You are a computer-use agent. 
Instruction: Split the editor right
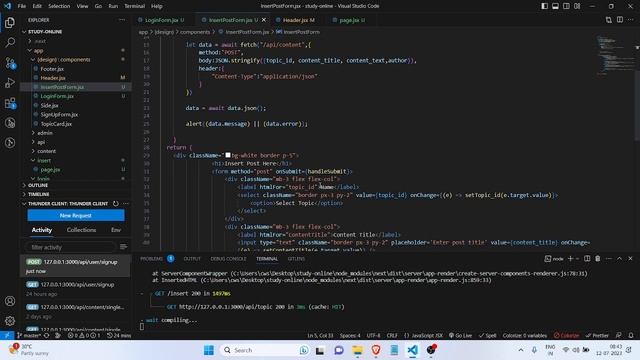pos(620,20)
